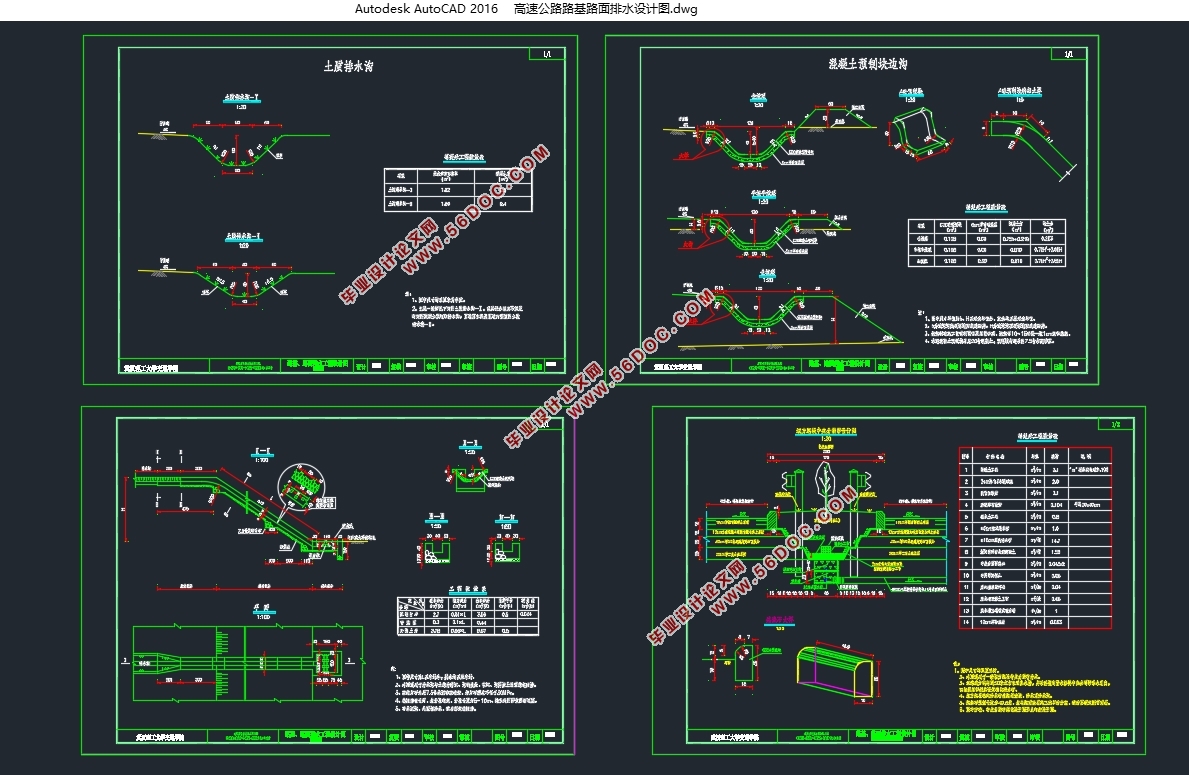Click the 混凝土预制块边沟 sheet title
The width and height of the screenshot is (1189, 775).
tap(866, 63)
